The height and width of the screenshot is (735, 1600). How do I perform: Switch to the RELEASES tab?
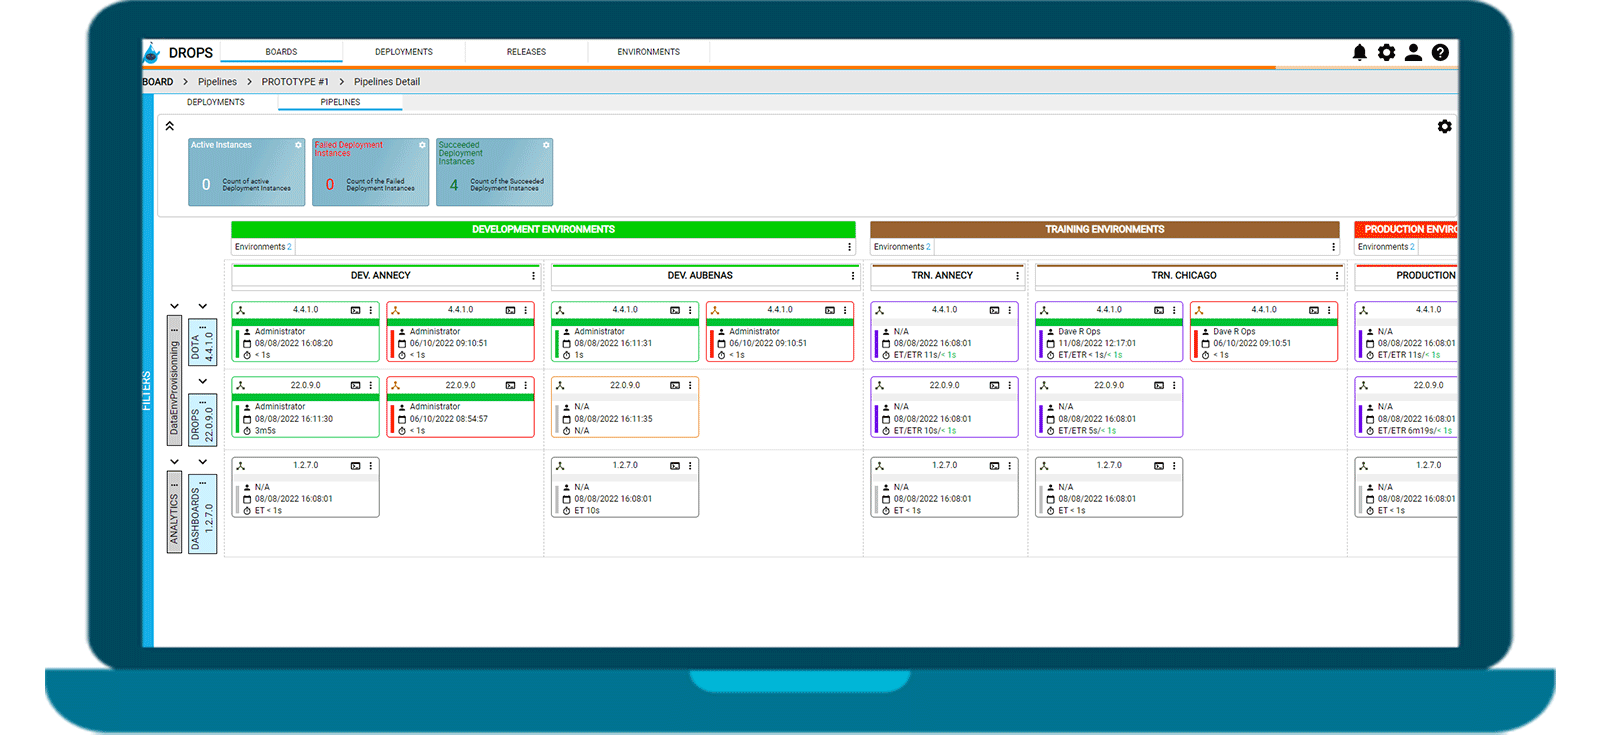(x=526, y=52)
